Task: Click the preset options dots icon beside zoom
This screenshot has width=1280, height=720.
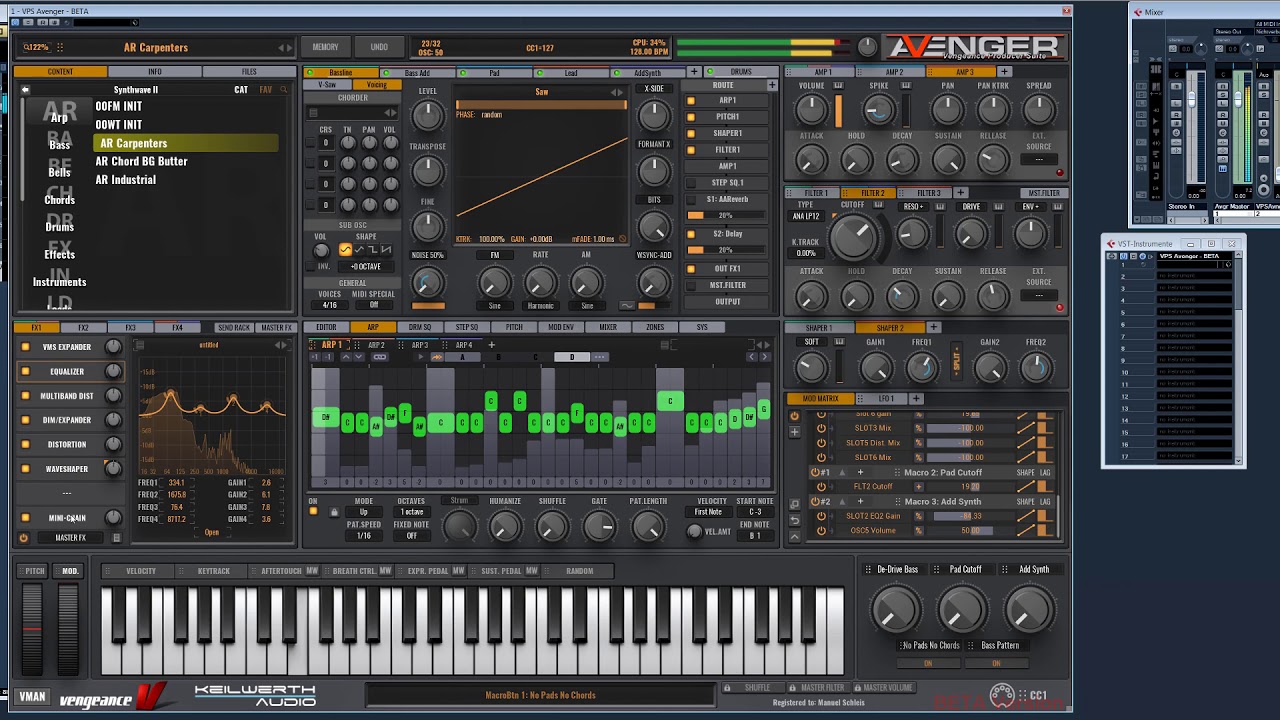Action: point(60,47)
